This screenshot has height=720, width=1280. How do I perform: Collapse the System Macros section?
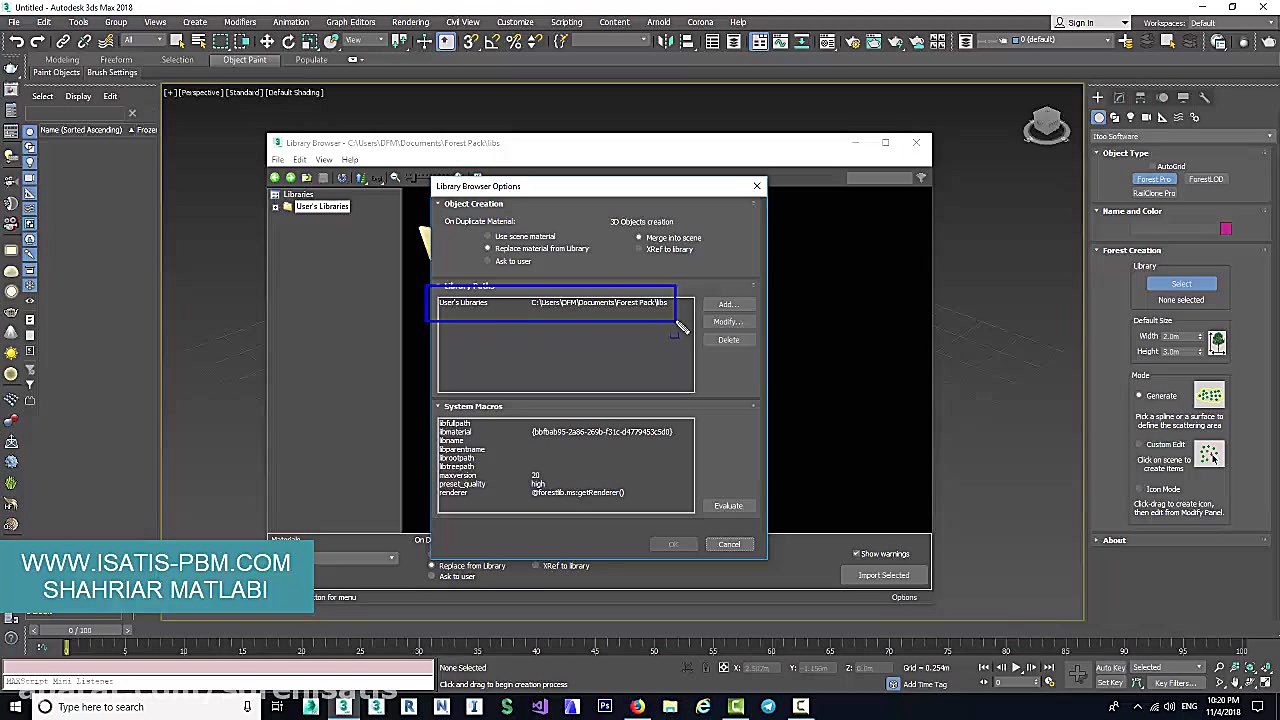coord(473,406)
